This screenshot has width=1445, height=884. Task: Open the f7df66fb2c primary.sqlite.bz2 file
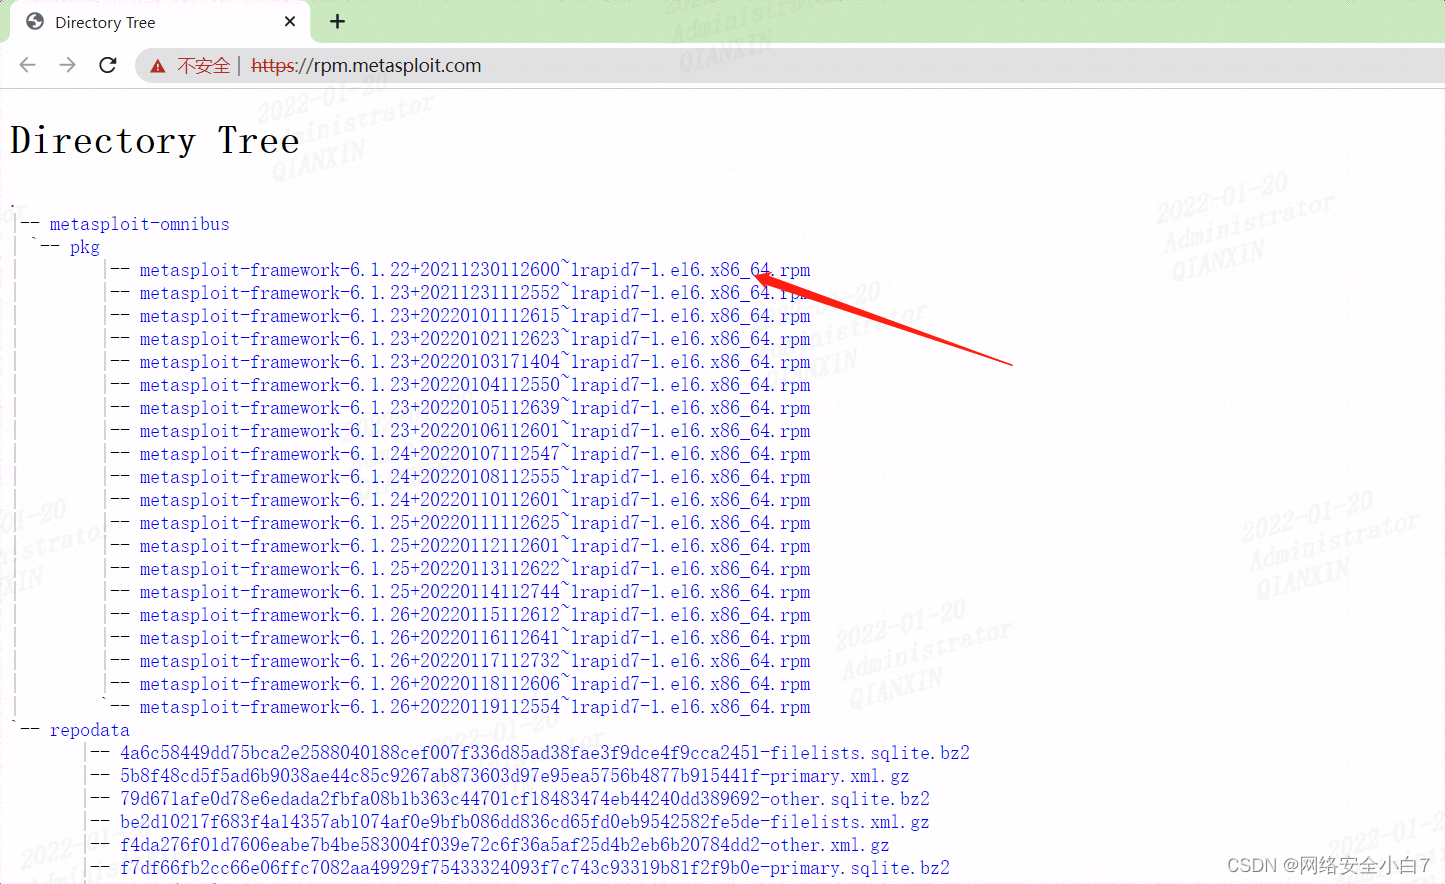[x=535, y=868]
